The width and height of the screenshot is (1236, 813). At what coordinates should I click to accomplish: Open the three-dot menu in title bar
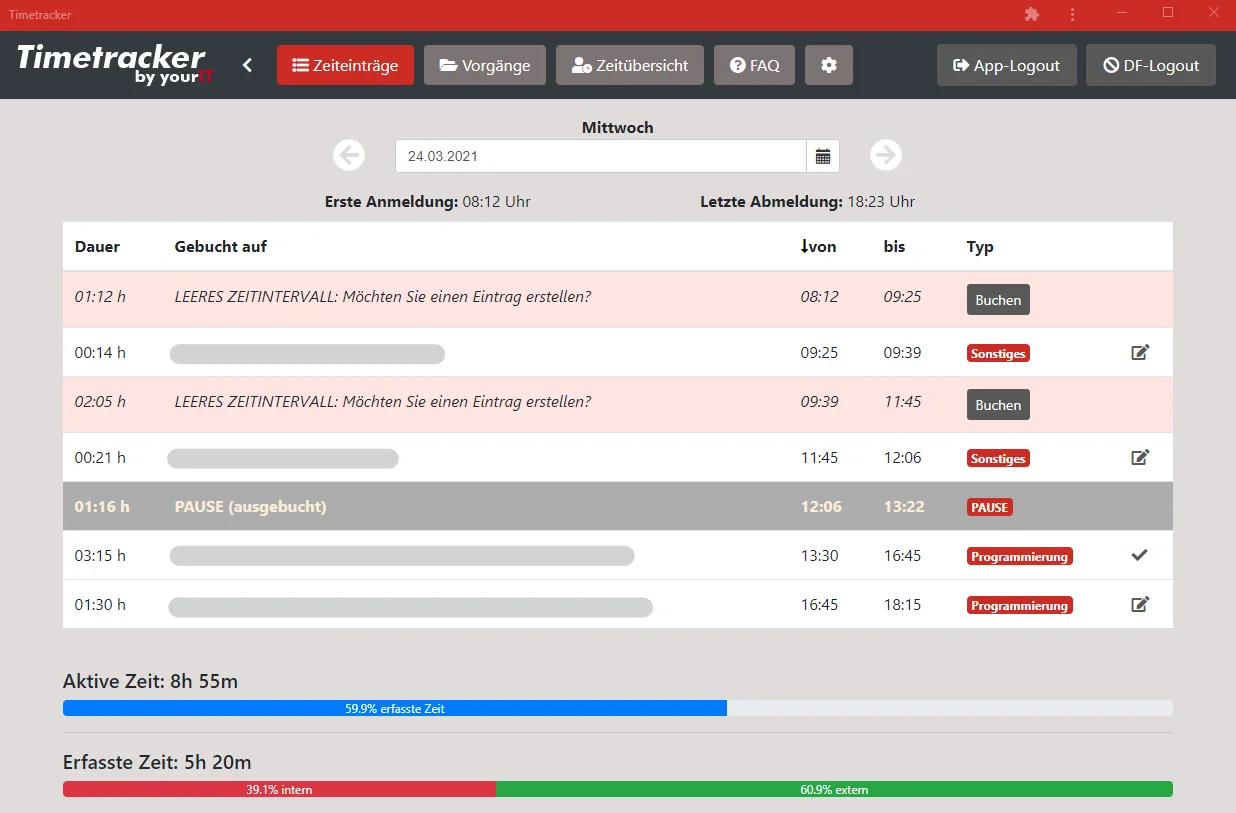[x=1072, y=14]
